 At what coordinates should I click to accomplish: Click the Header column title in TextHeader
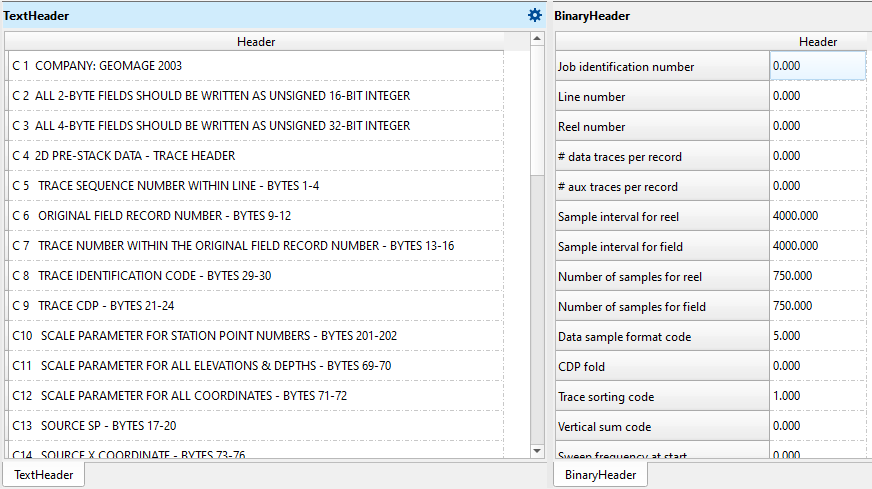[x=256, y=42]
